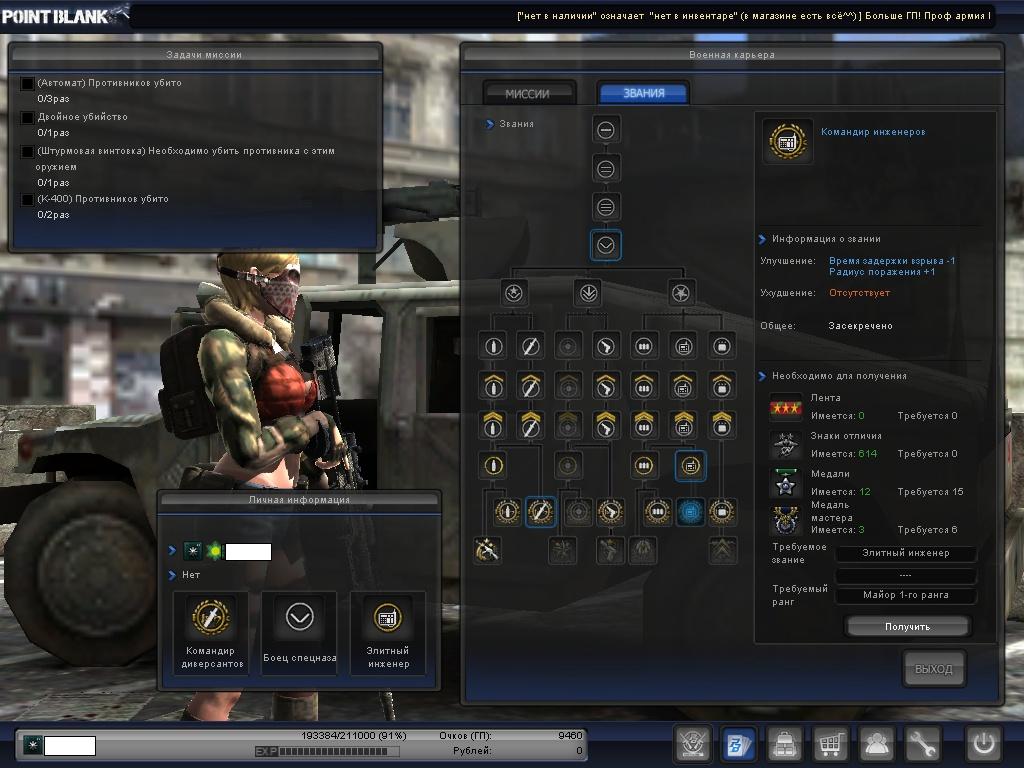The height and width of the screenshot is (768, 1024).
Task: Click the wrench settings icon
Action: [922, 745]
